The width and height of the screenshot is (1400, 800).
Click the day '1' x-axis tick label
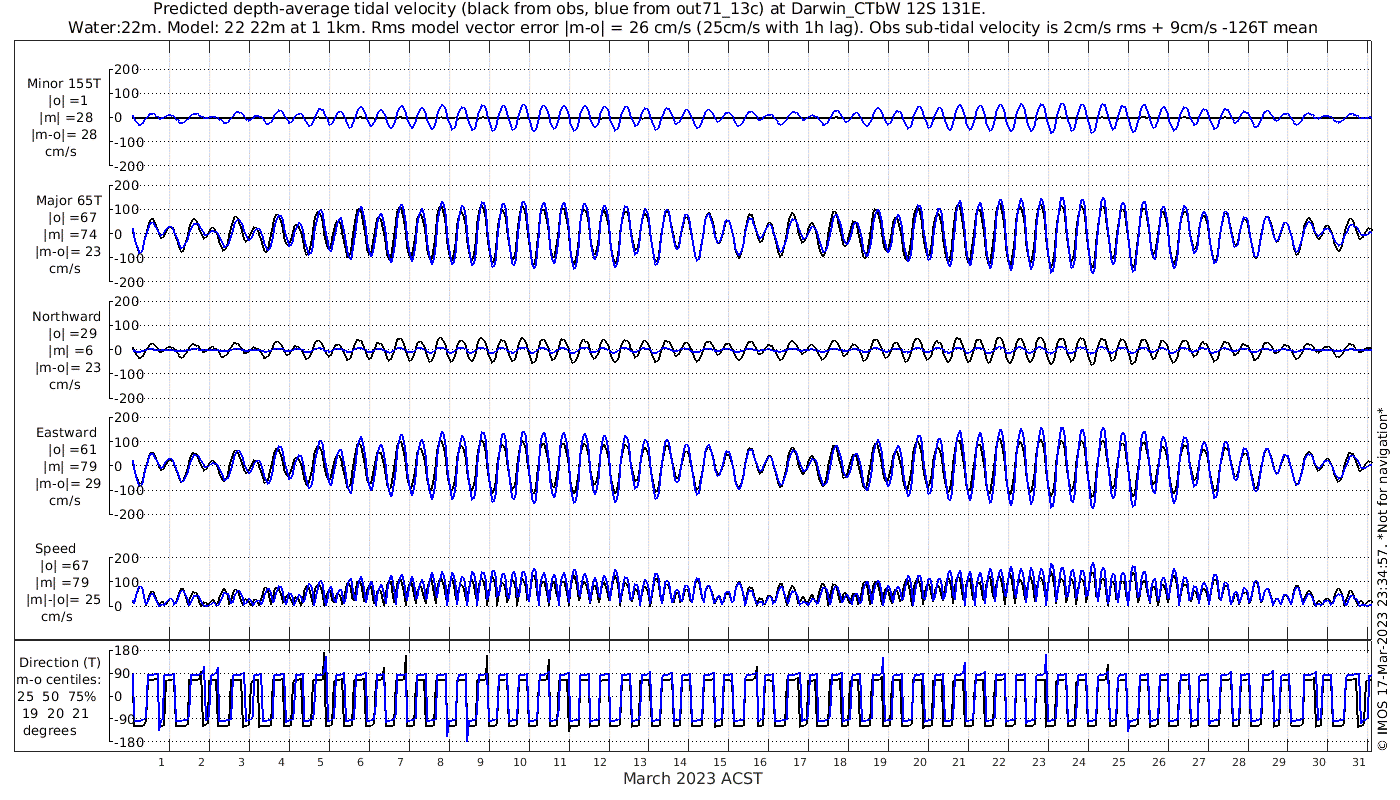[161, 762]
